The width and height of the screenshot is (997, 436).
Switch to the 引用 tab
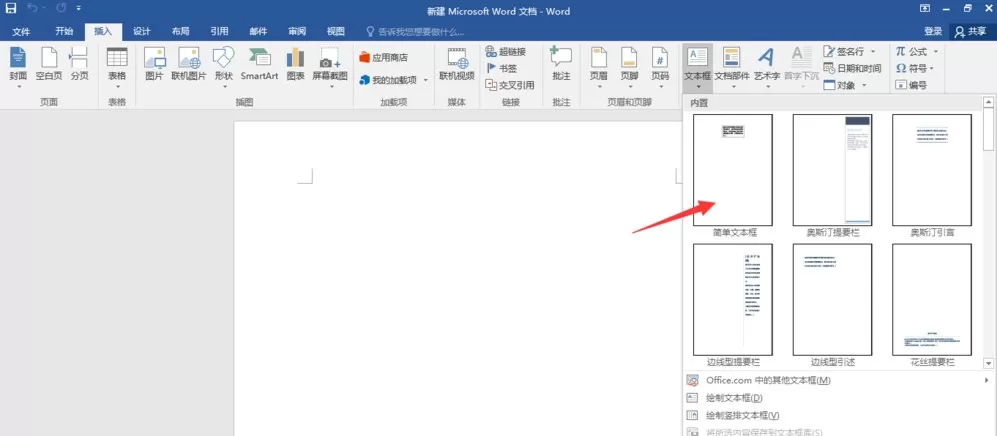click(219, 31)
